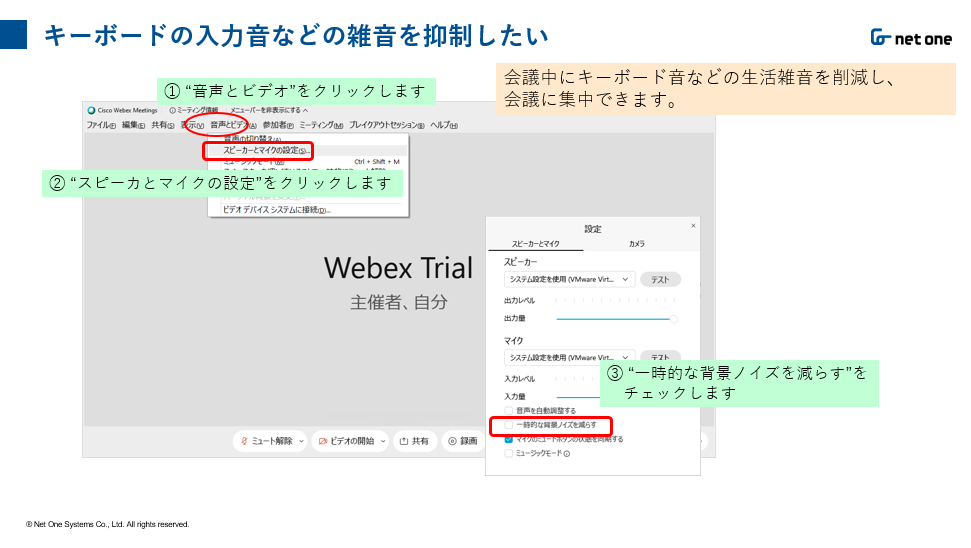The height and width of the screenshot is (548, 971).
Task: Open the 編集 menu
Action: [133, 125]
